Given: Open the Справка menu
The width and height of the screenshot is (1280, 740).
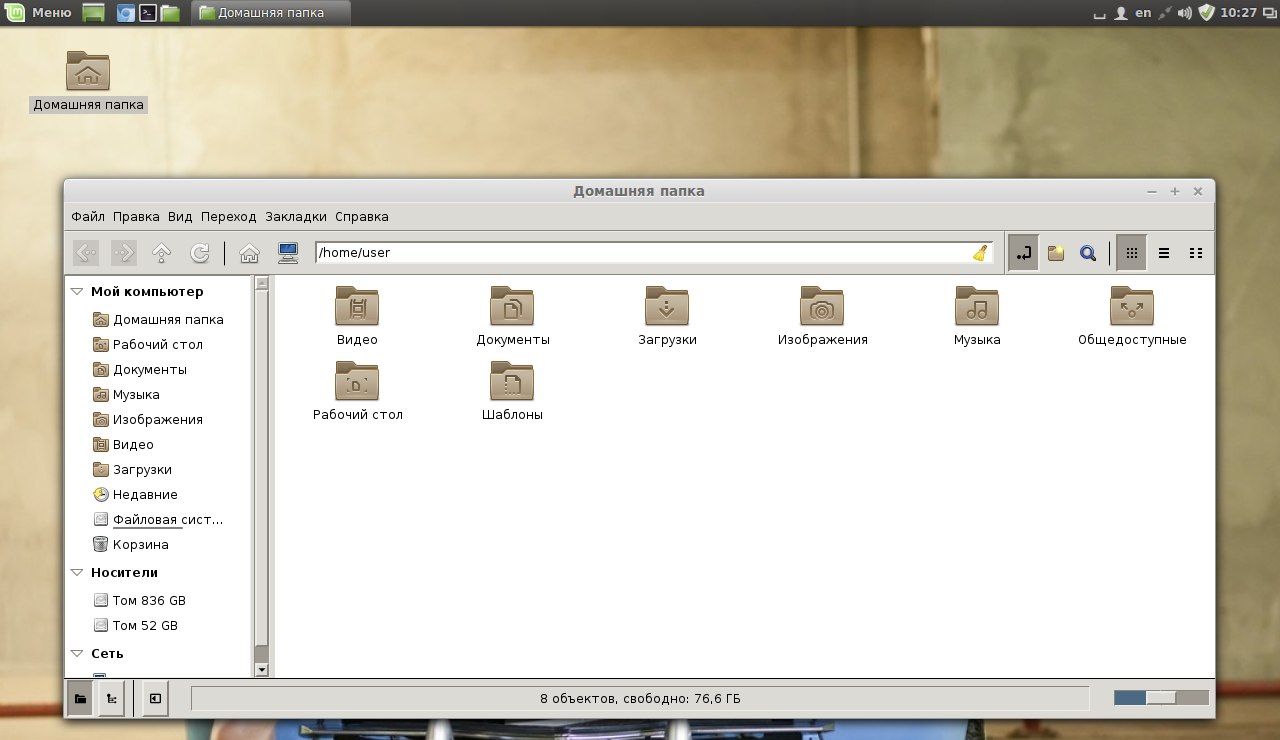Looking at the screenshot, I should coord(362,216).
